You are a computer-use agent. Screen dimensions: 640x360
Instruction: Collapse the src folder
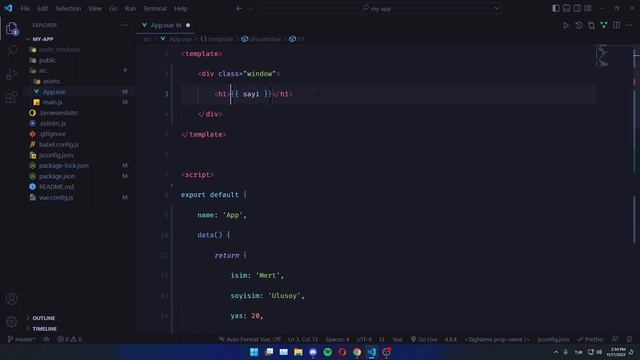[x=43, y=71]
